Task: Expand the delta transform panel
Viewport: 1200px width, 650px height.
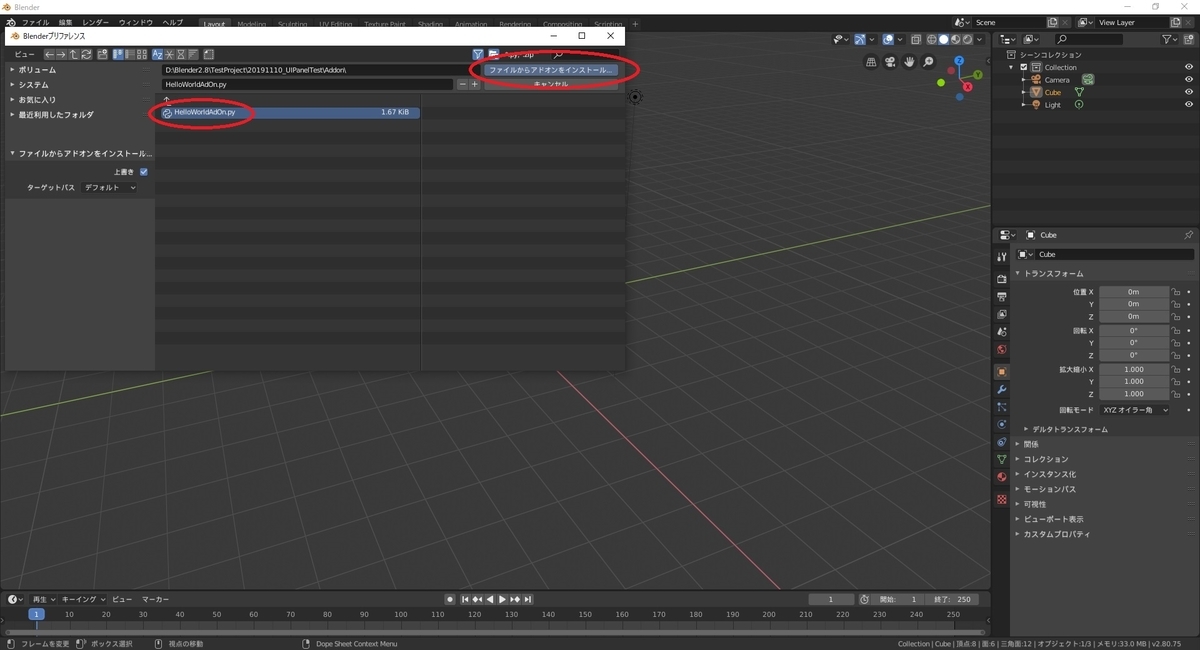Action: point(1067,429)
